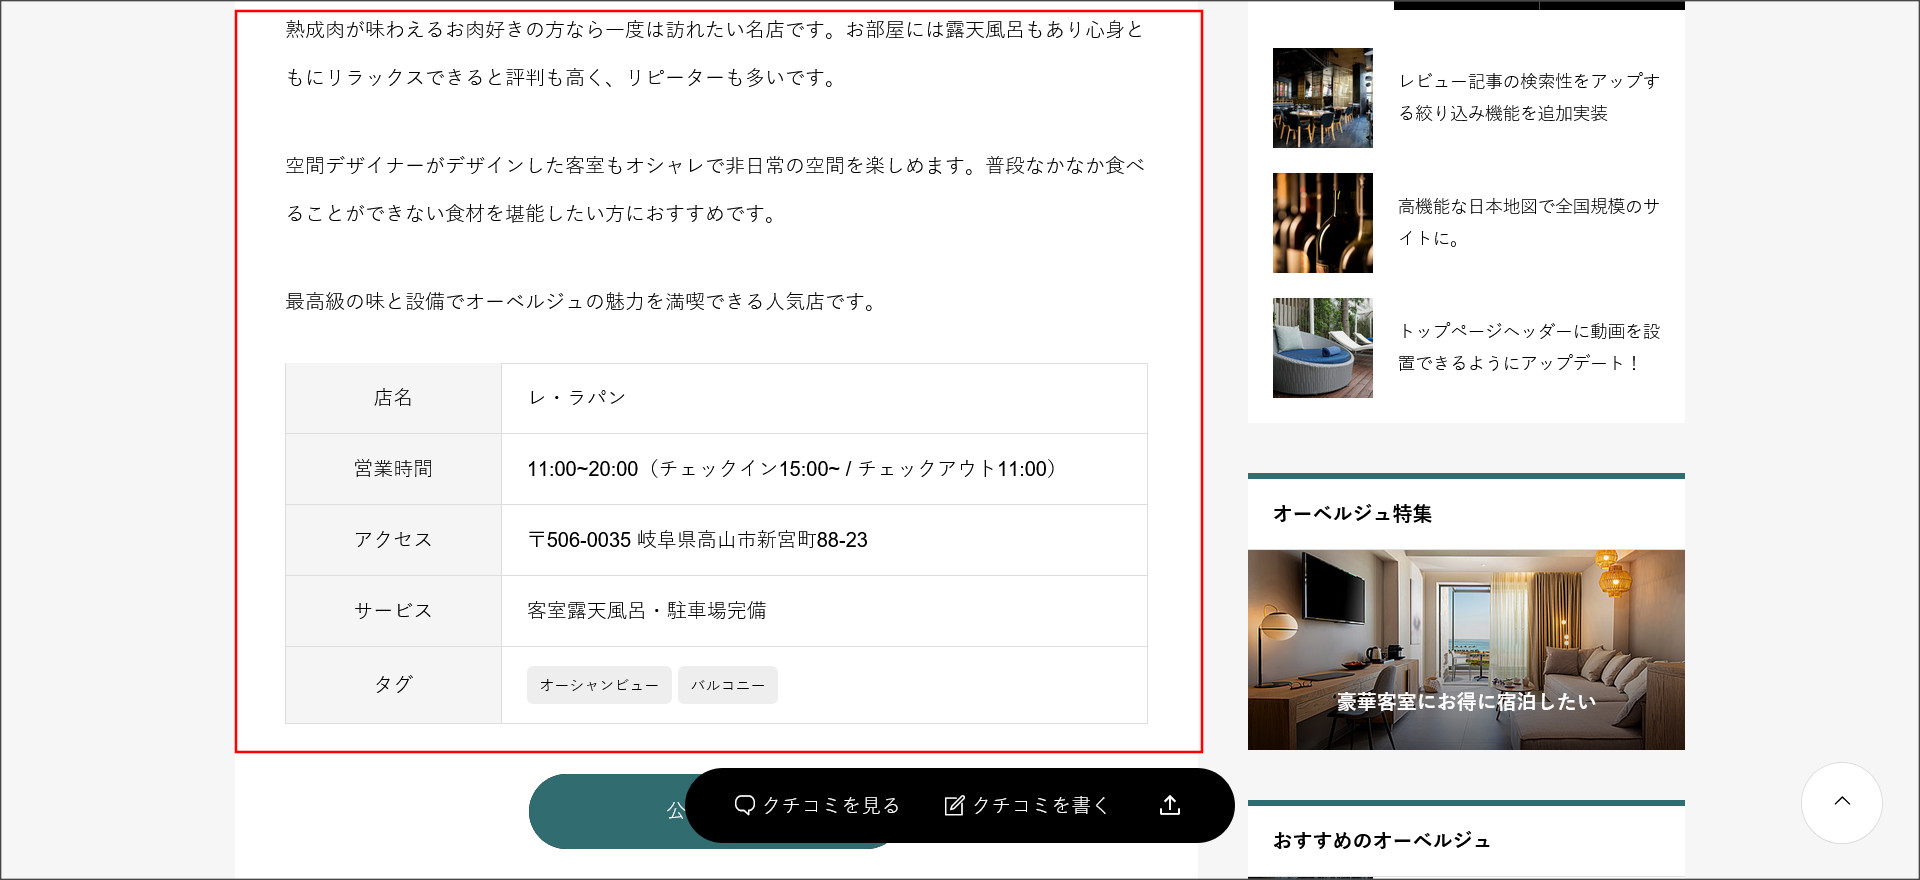Select the バルコニー tag
1920x880 pixels.
(x=727, y=685)
